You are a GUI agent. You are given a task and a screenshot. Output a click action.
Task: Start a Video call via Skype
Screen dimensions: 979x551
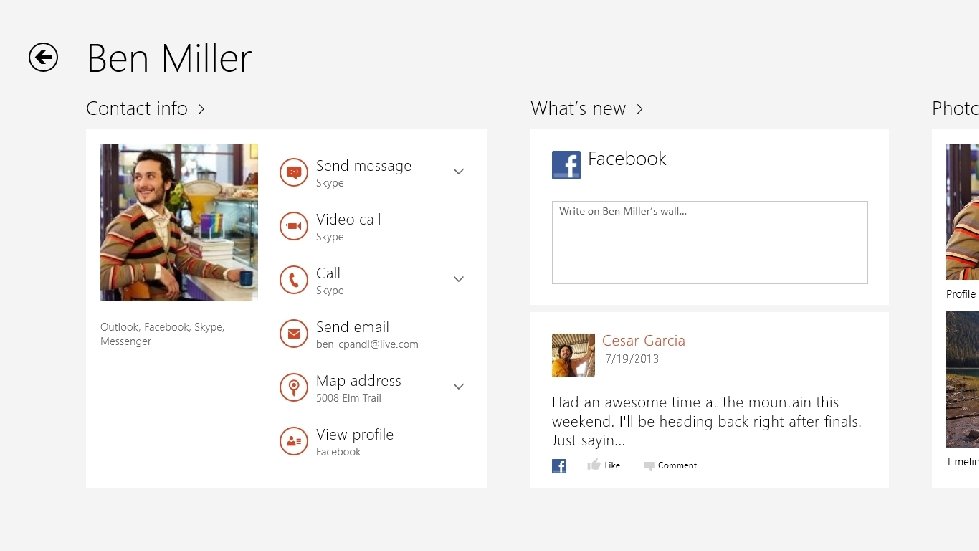(348, 227)
